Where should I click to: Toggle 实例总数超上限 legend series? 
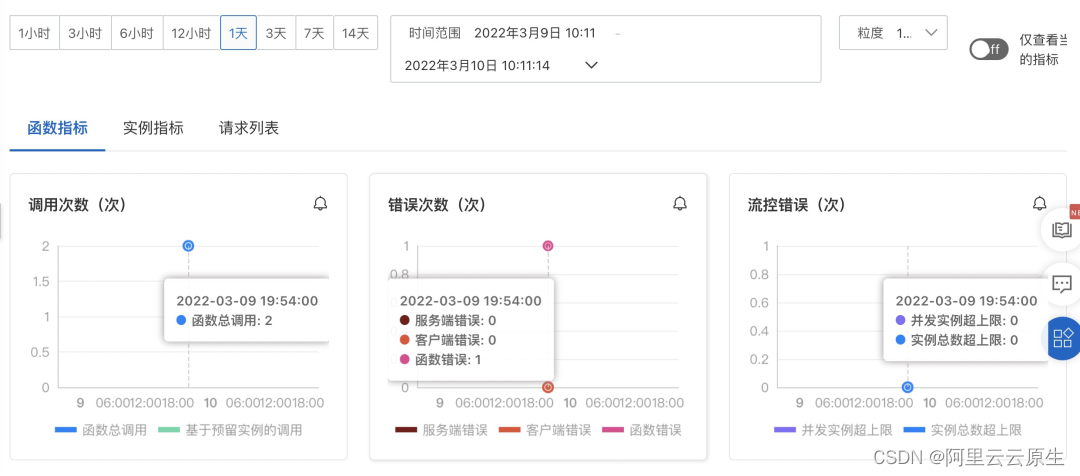coord(962,430)
